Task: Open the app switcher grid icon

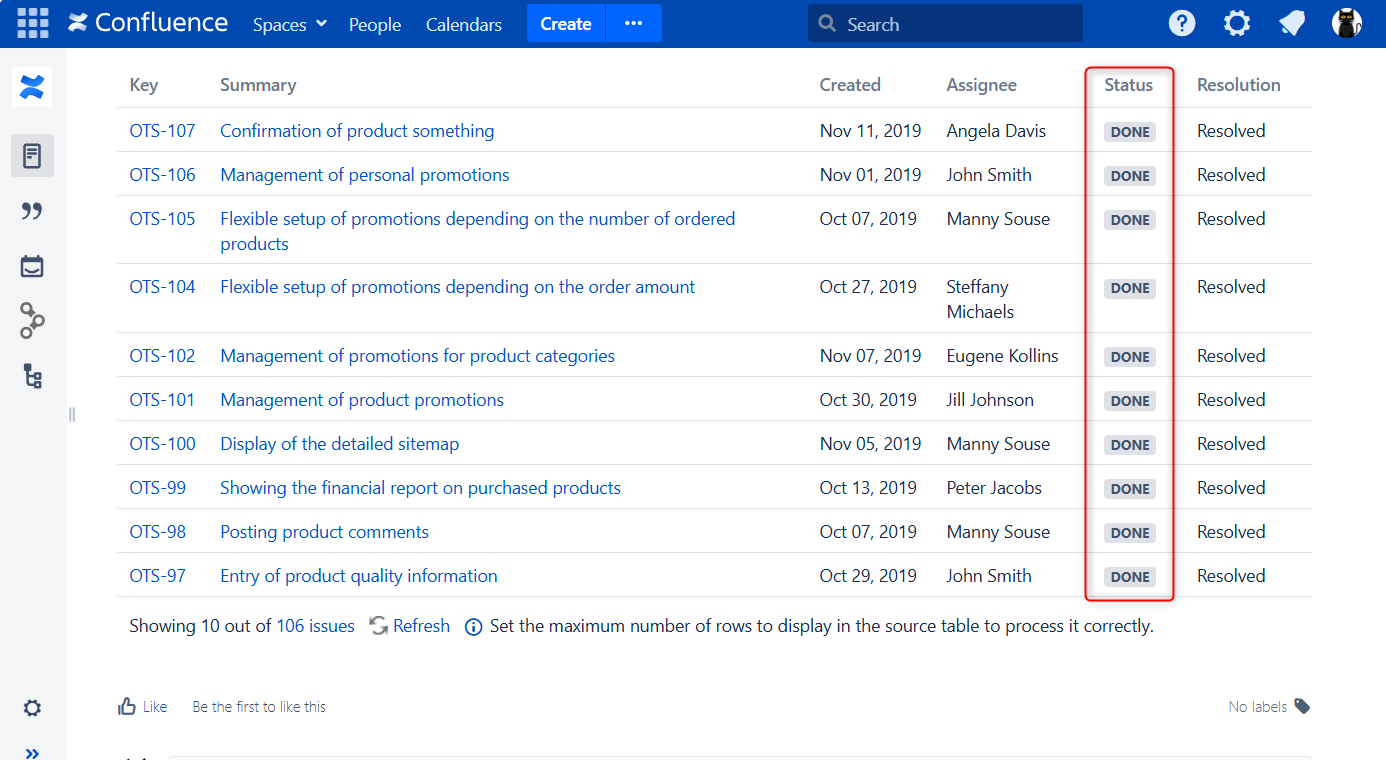Action: [x=33, y=23]
